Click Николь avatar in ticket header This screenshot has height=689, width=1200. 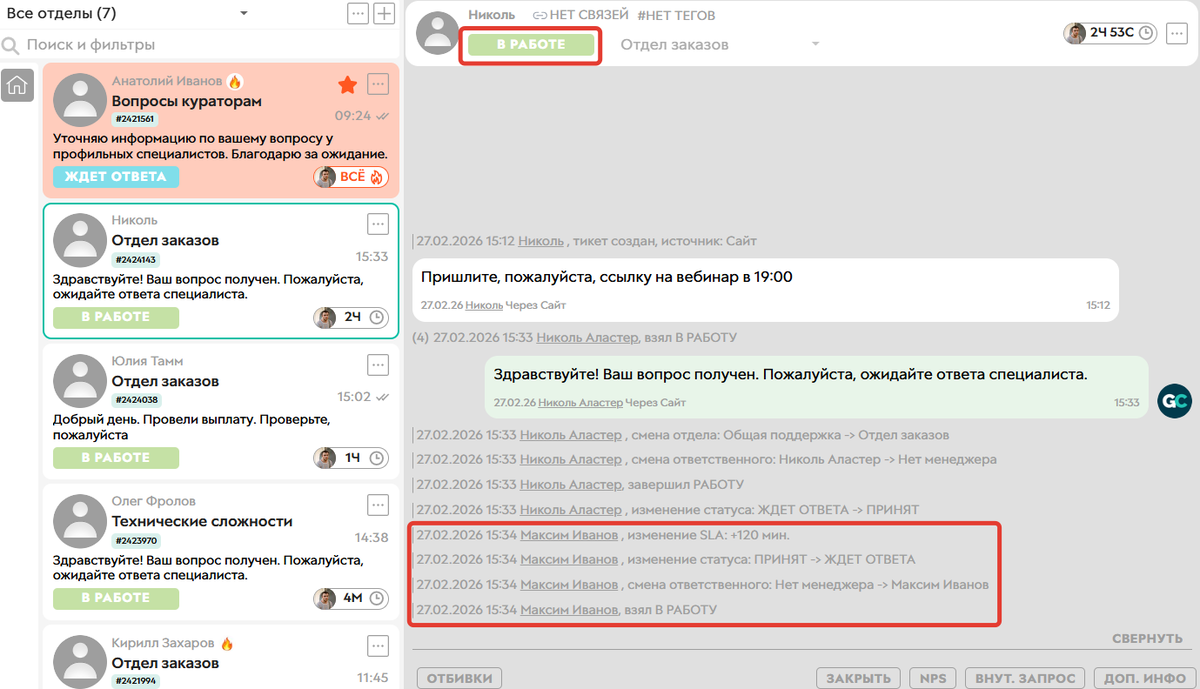[x=437, y=33]
